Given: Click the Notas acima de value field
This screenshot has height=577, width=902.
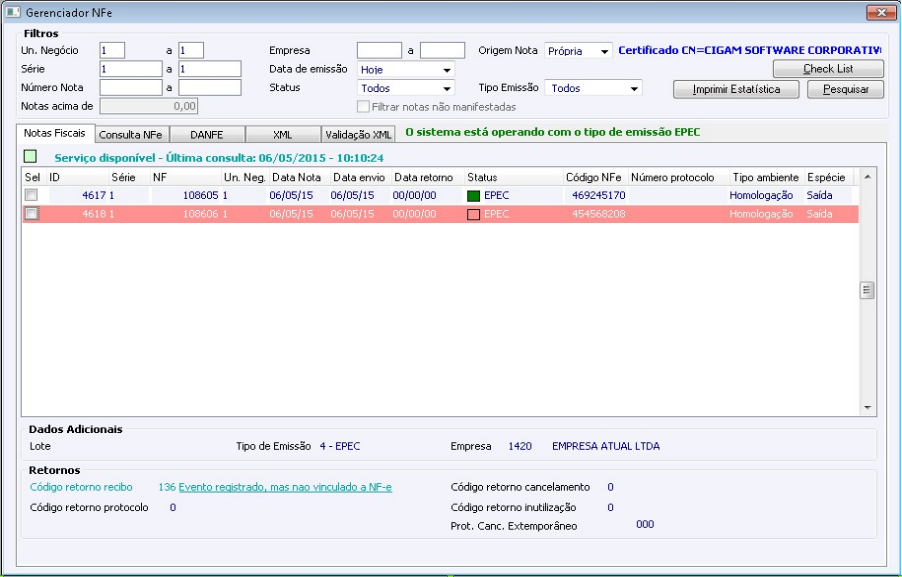Looking at the screenshot, I should pyautogui.click(x=149, y=106).
